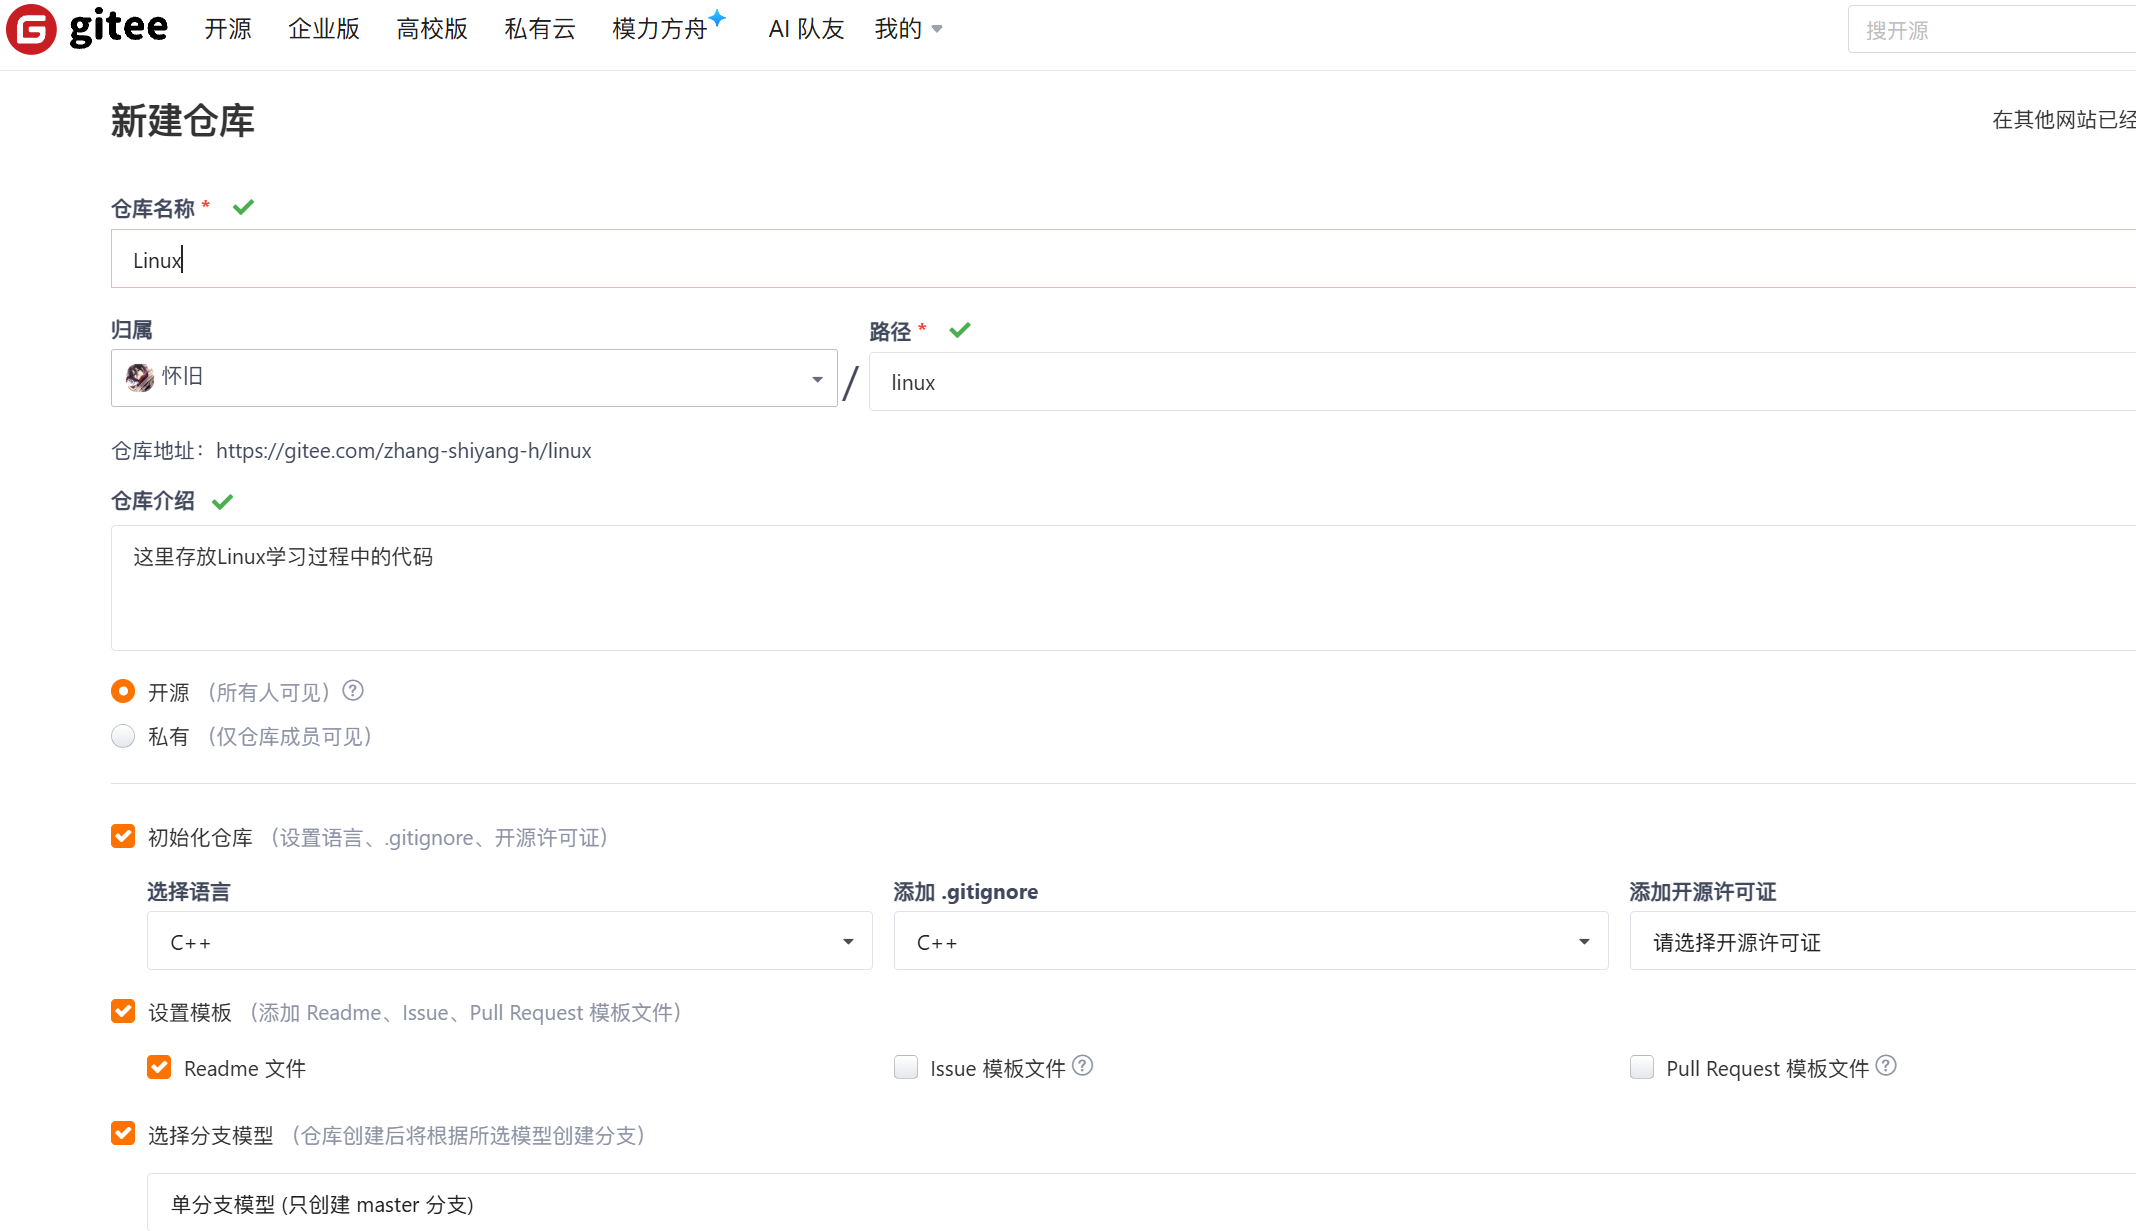Viewport: 2136px width, 1231px height.
Task: Switch to the 企业版 navigation item
Action: pos(323,29)
